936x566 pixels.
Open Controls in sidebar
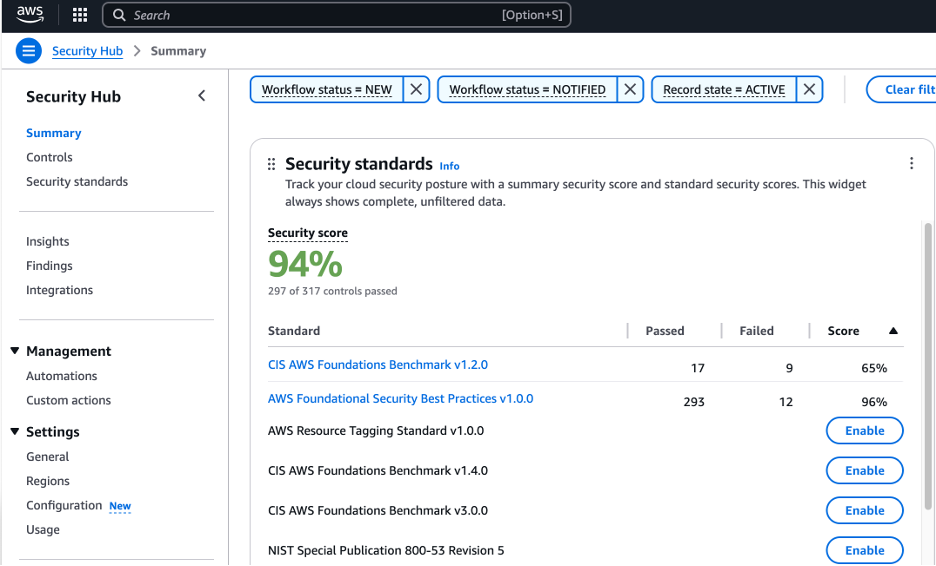pyautogui.click(x=49, y=157)
